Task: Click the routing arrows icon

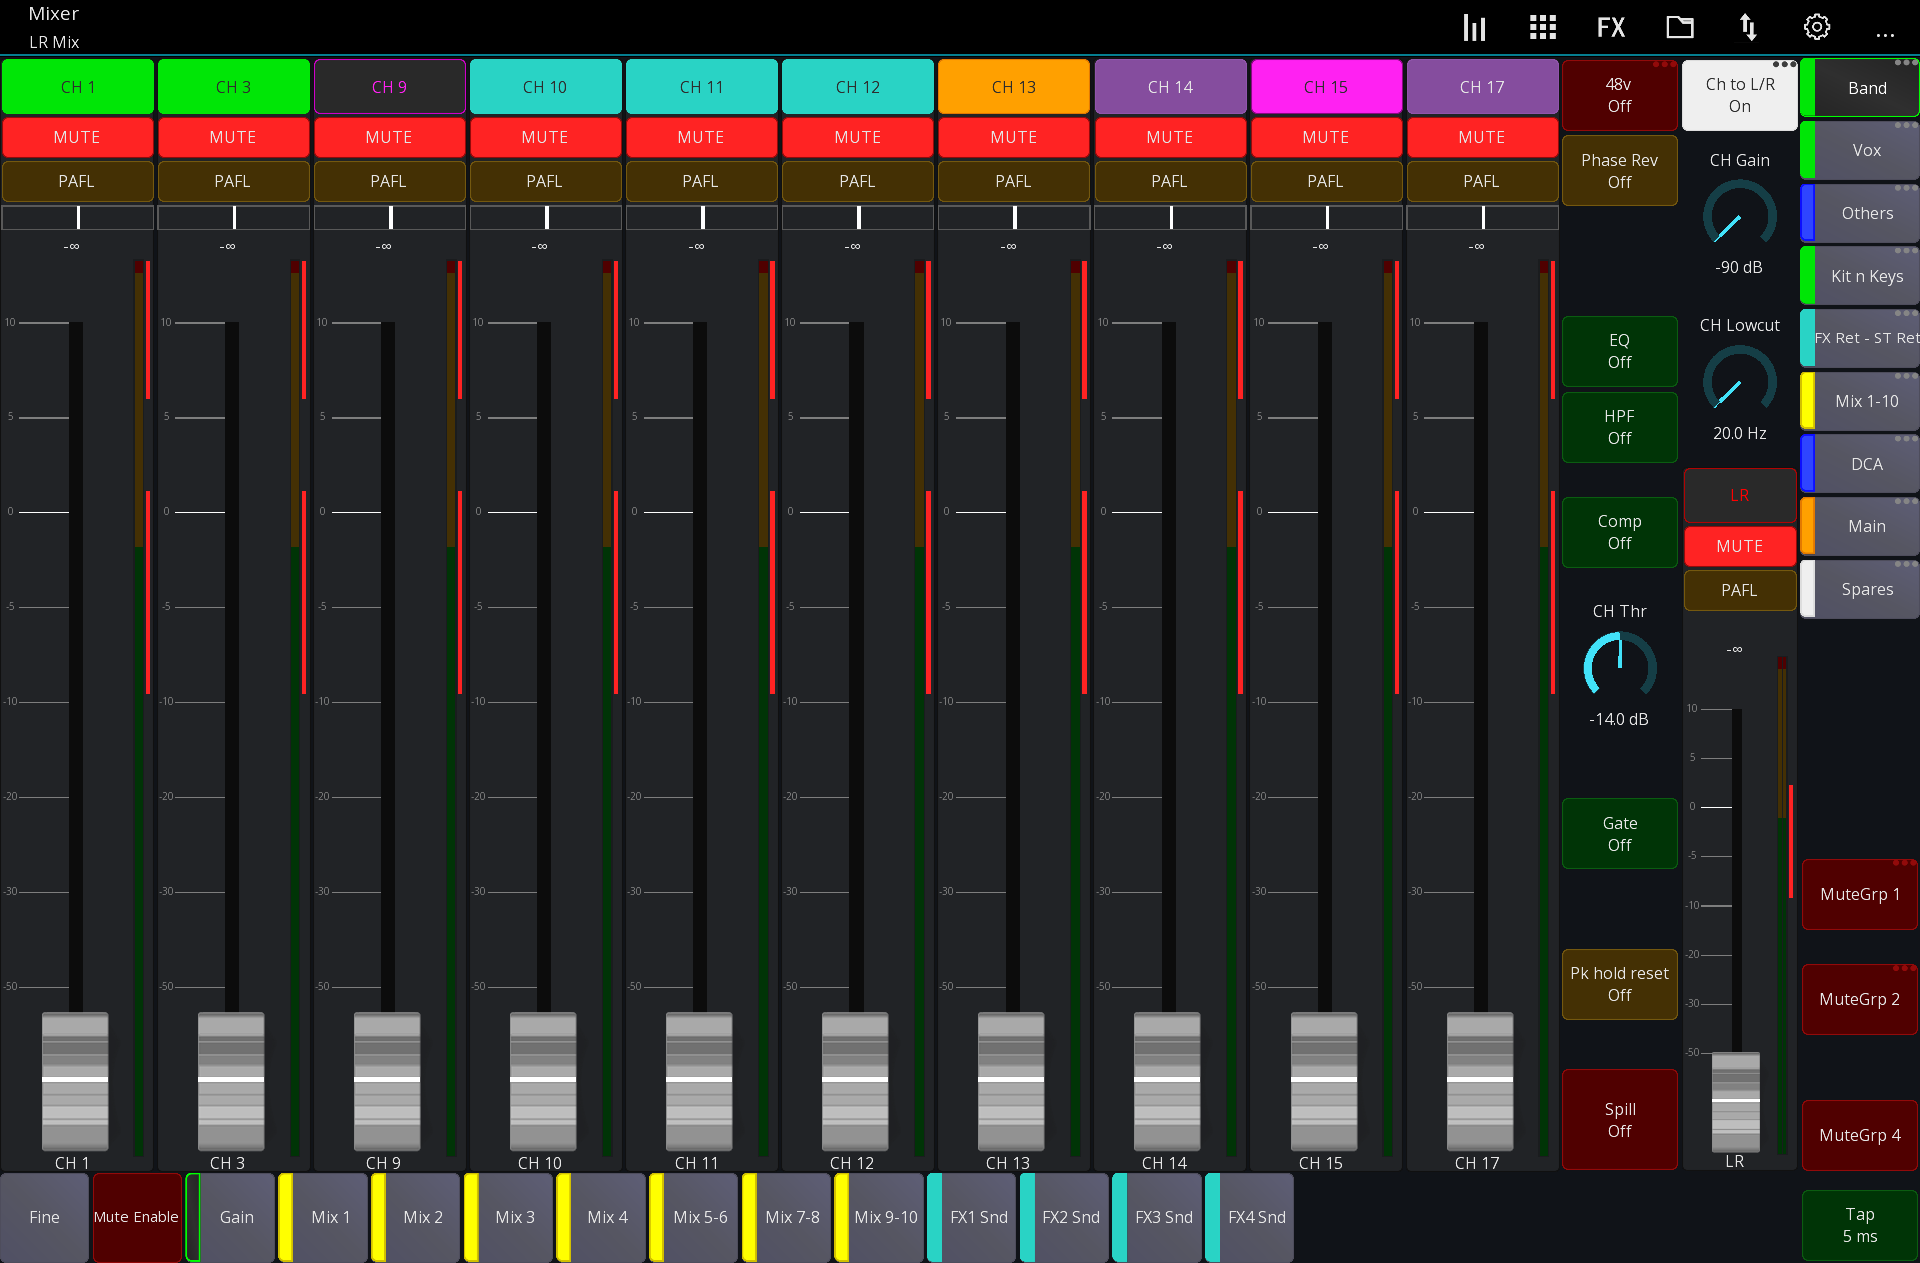Action: pos(1748,27)
